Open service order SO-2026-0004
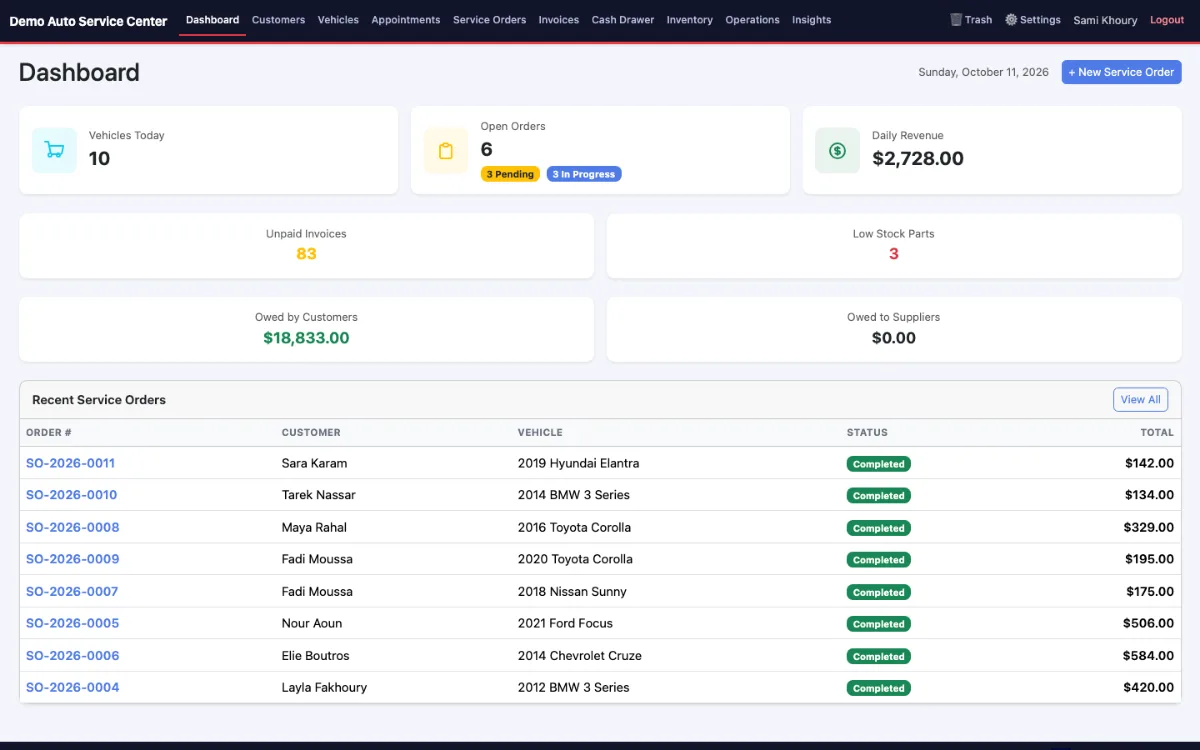This screenshot has width=1200, height=750. (x=72, y=687)
